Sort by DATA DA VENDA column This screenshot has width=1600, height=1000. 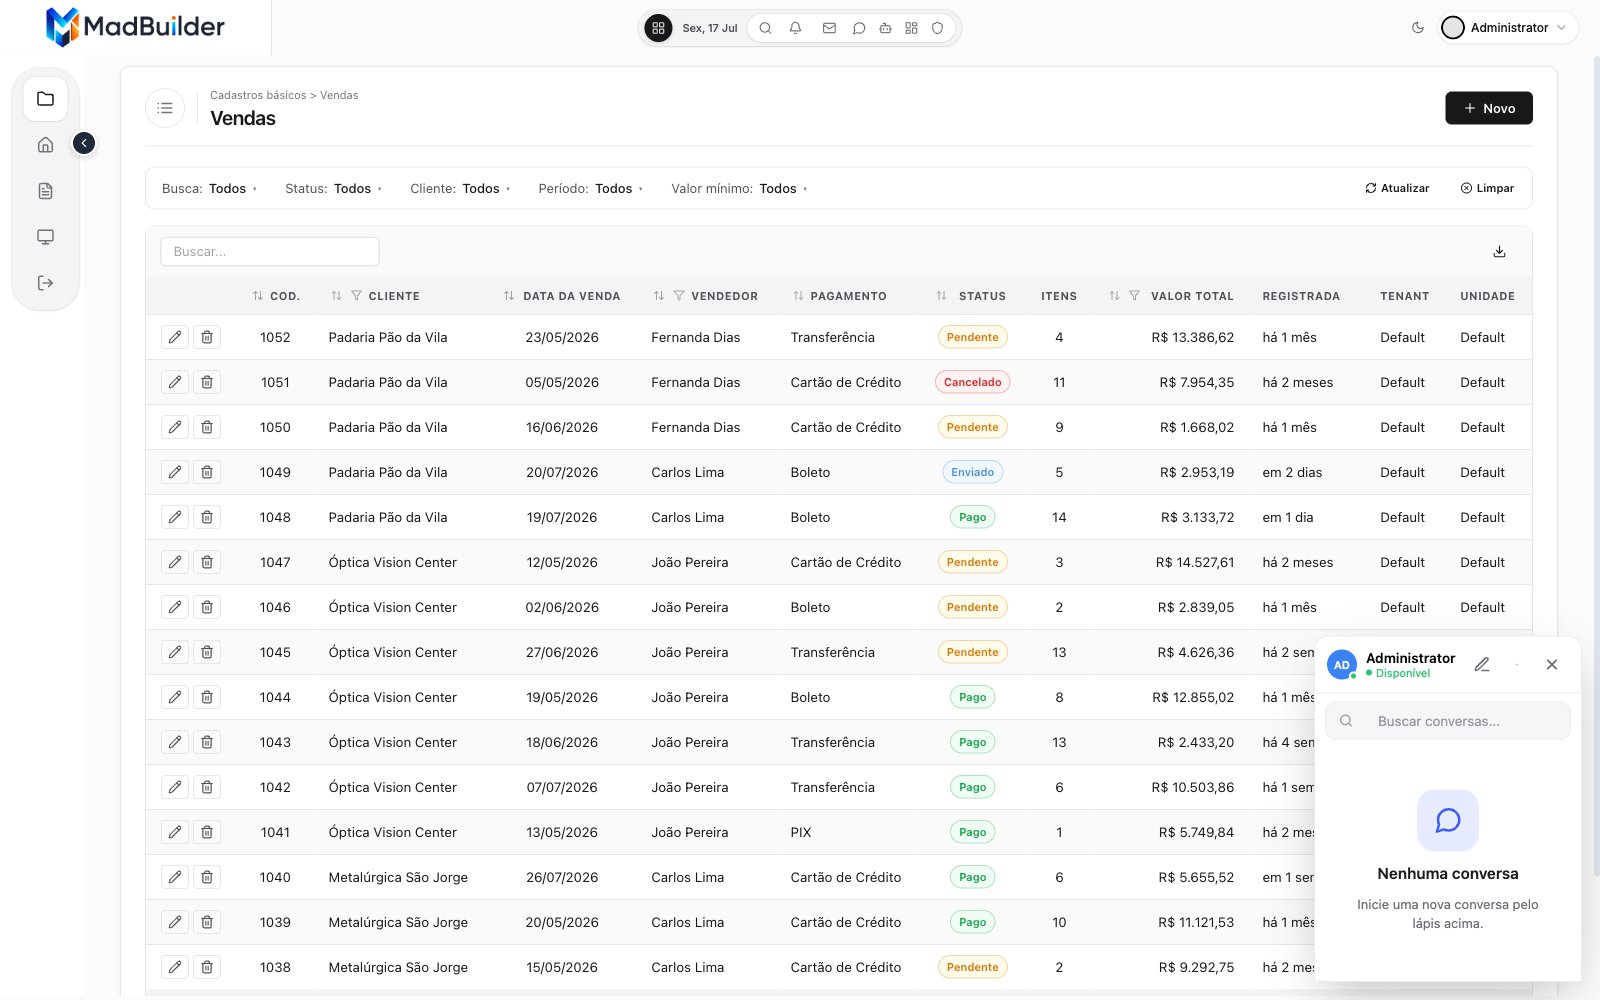(509, 296)
